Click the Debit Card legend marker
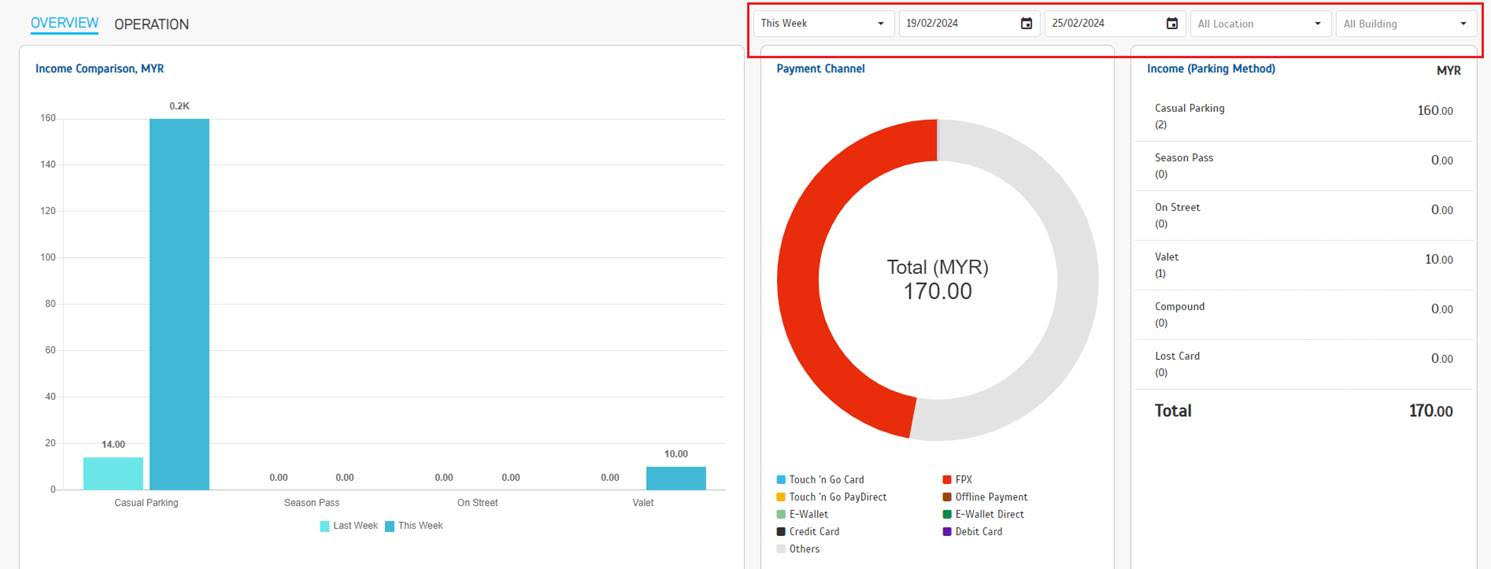The image size is (1491, 569). (x=947, y=532)
